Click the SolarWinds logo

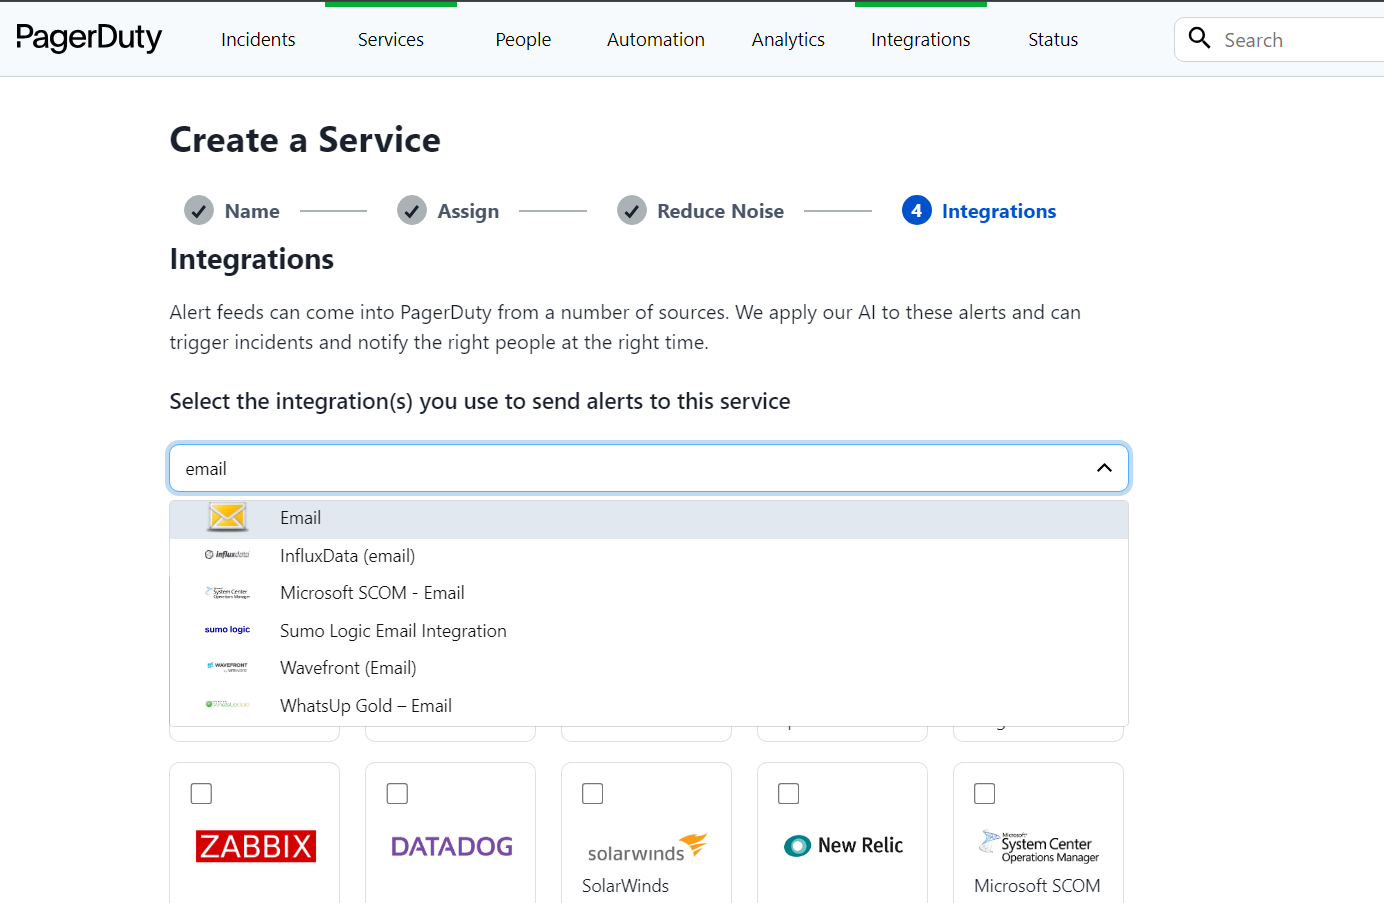click(647, 848)
